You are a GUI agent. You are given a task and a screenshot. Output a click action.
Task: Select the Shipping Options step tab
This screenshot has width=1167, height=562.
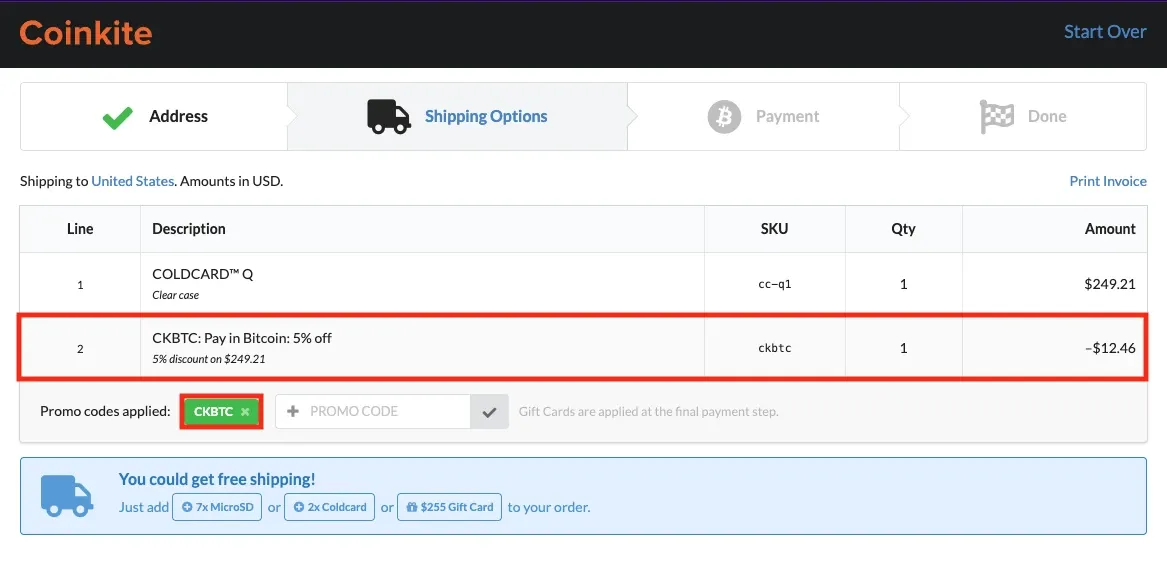[x=457, y=117]
